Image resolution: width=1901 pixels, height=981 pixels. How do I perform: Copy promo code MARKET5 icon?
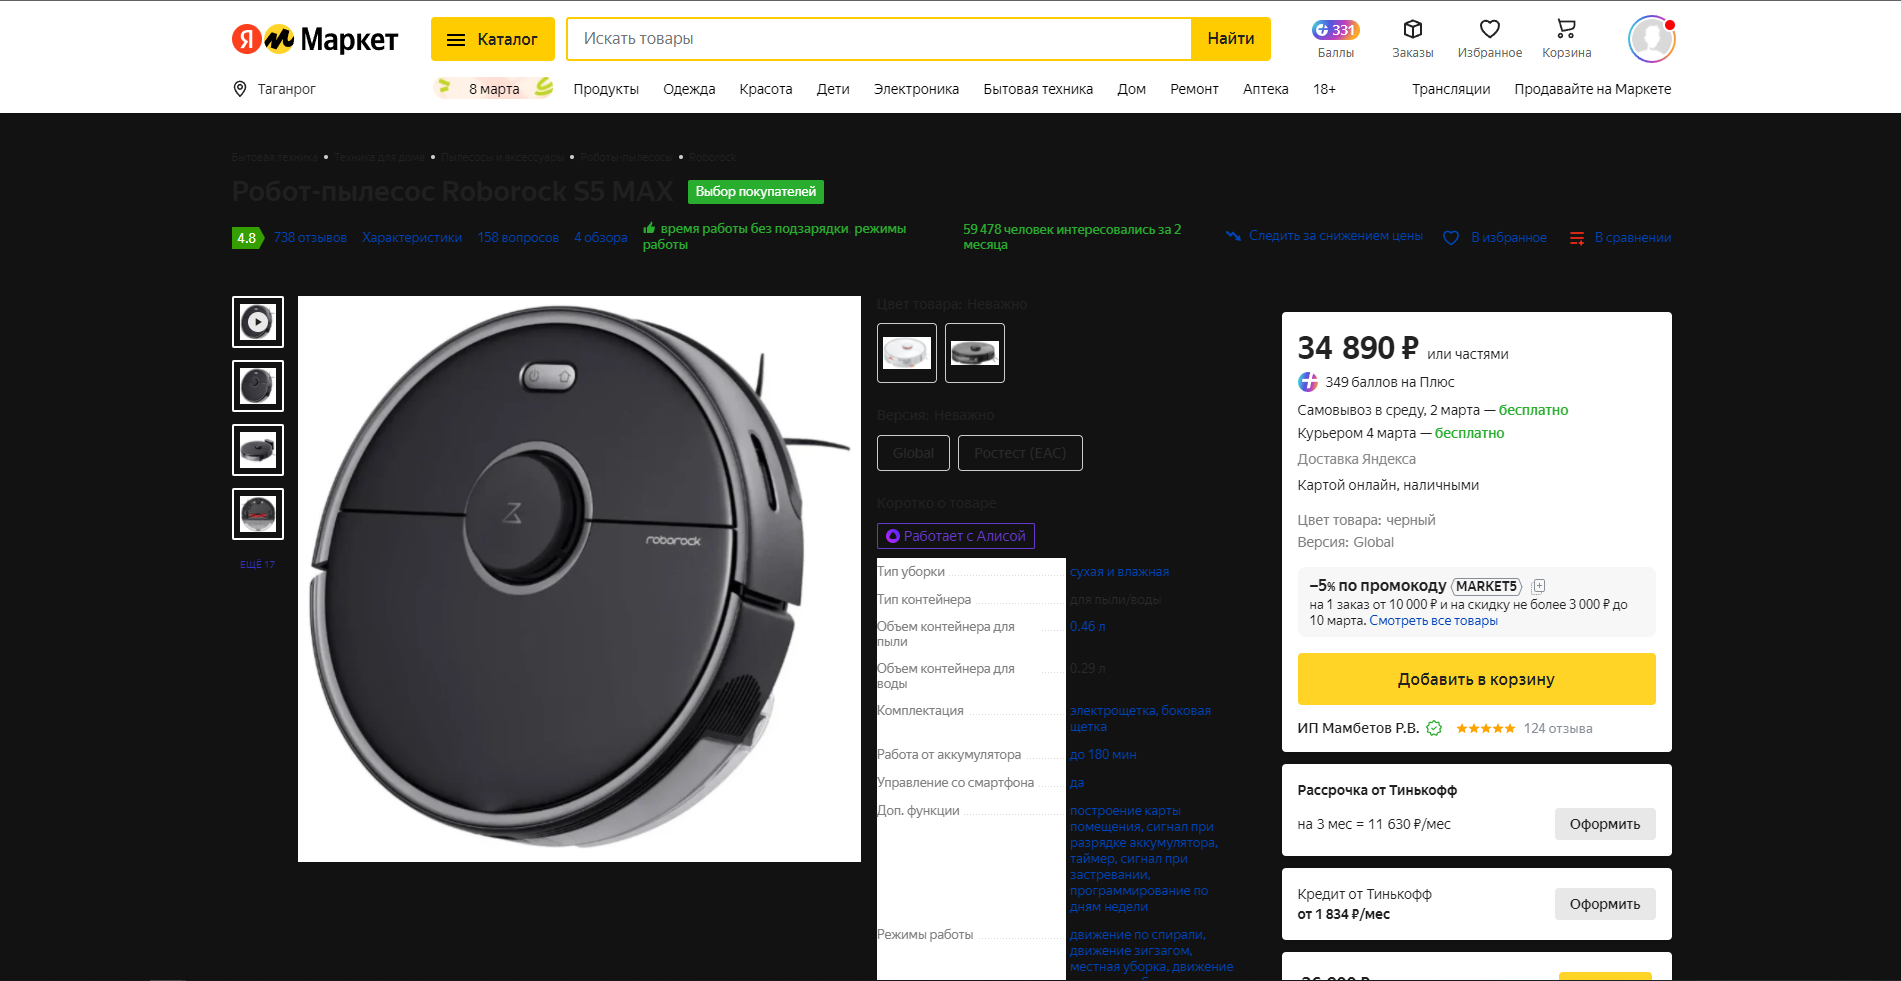(1539, 586)
